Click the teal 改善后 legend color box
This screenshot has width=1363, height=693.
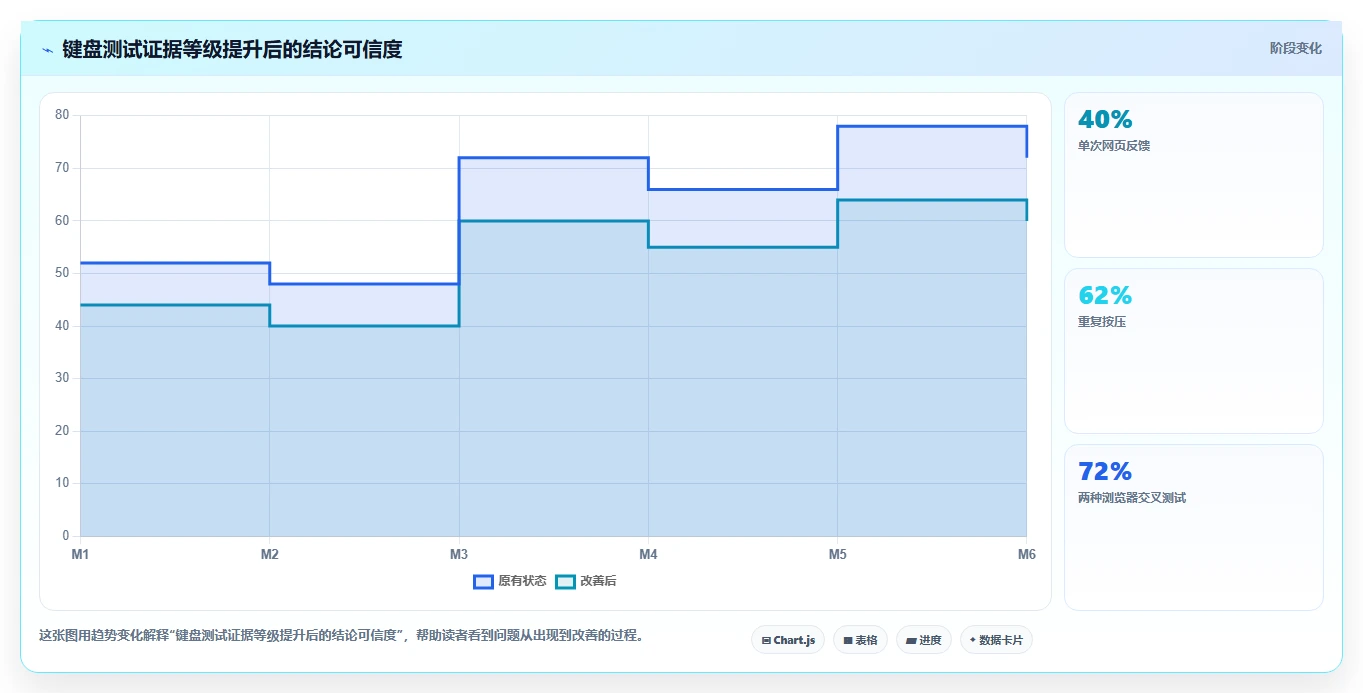point(565,581)
